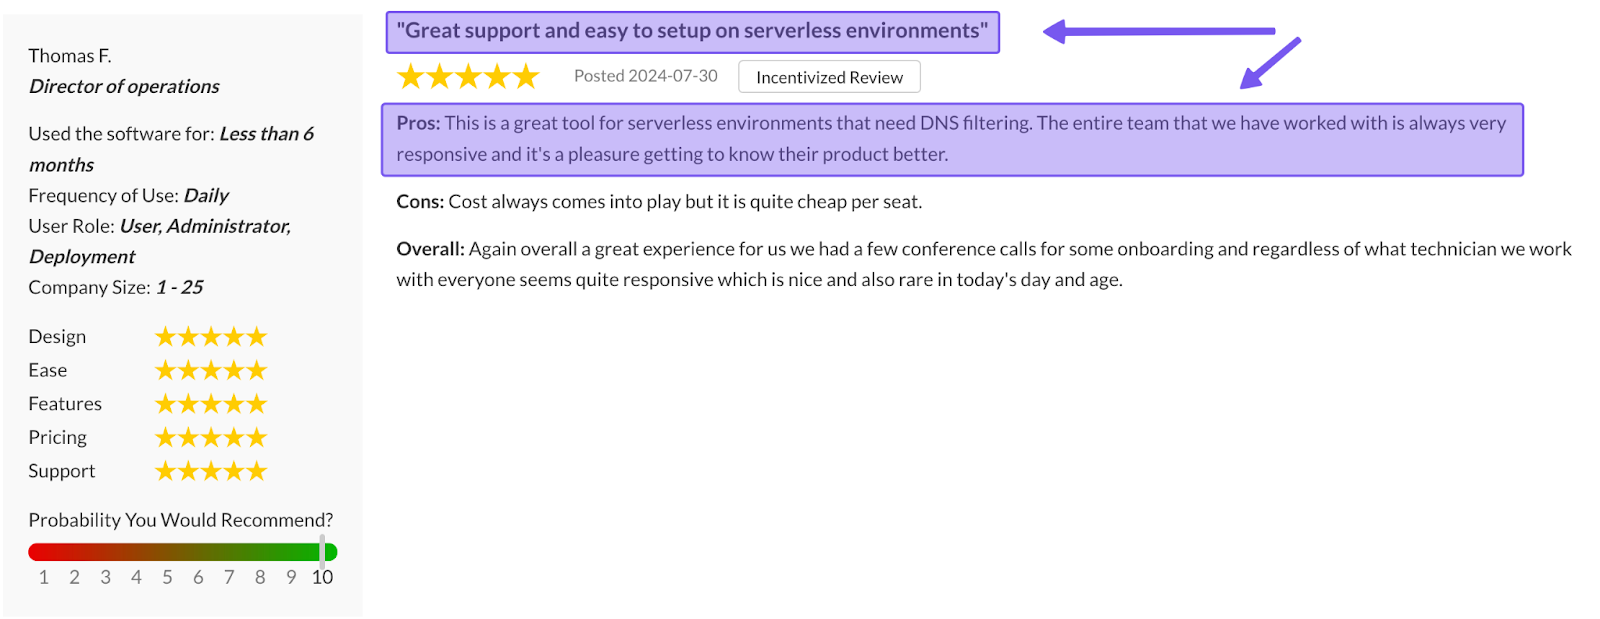
Task: Click the Cons paragraph about cost
Action: (x=659, y=202)
